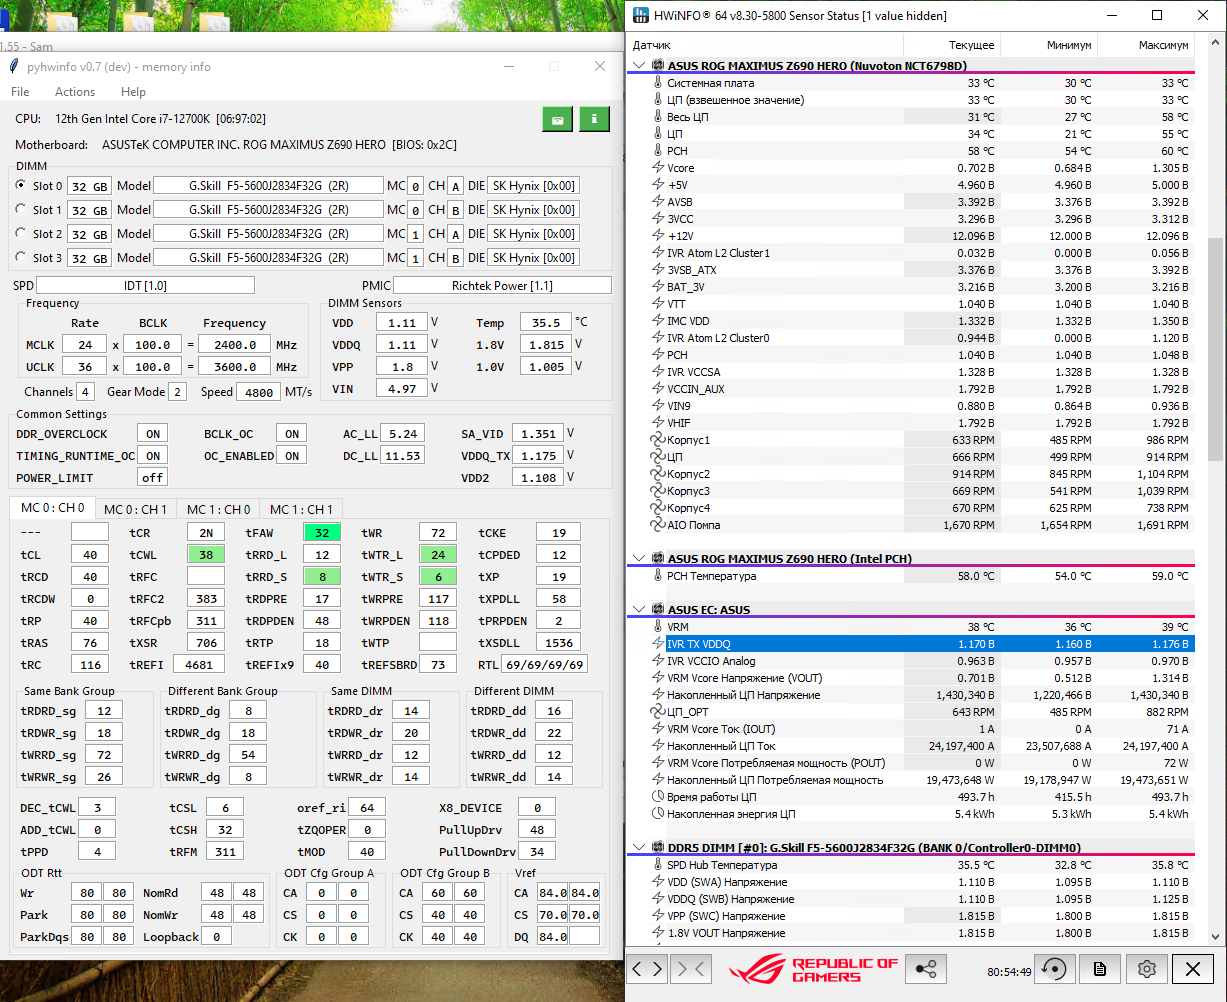
Task: Click the tCL value field showing 40
Action: 90,554
